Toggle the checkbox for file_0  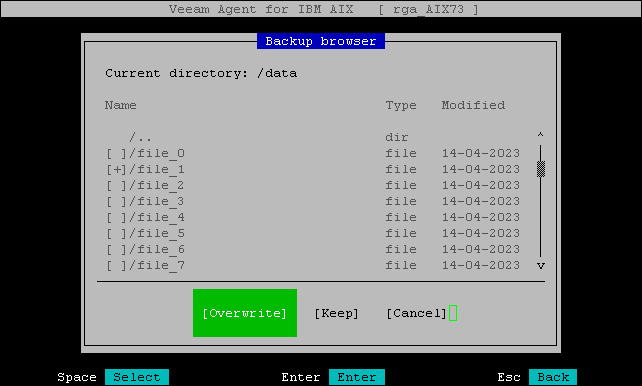[x=116, y=153]
